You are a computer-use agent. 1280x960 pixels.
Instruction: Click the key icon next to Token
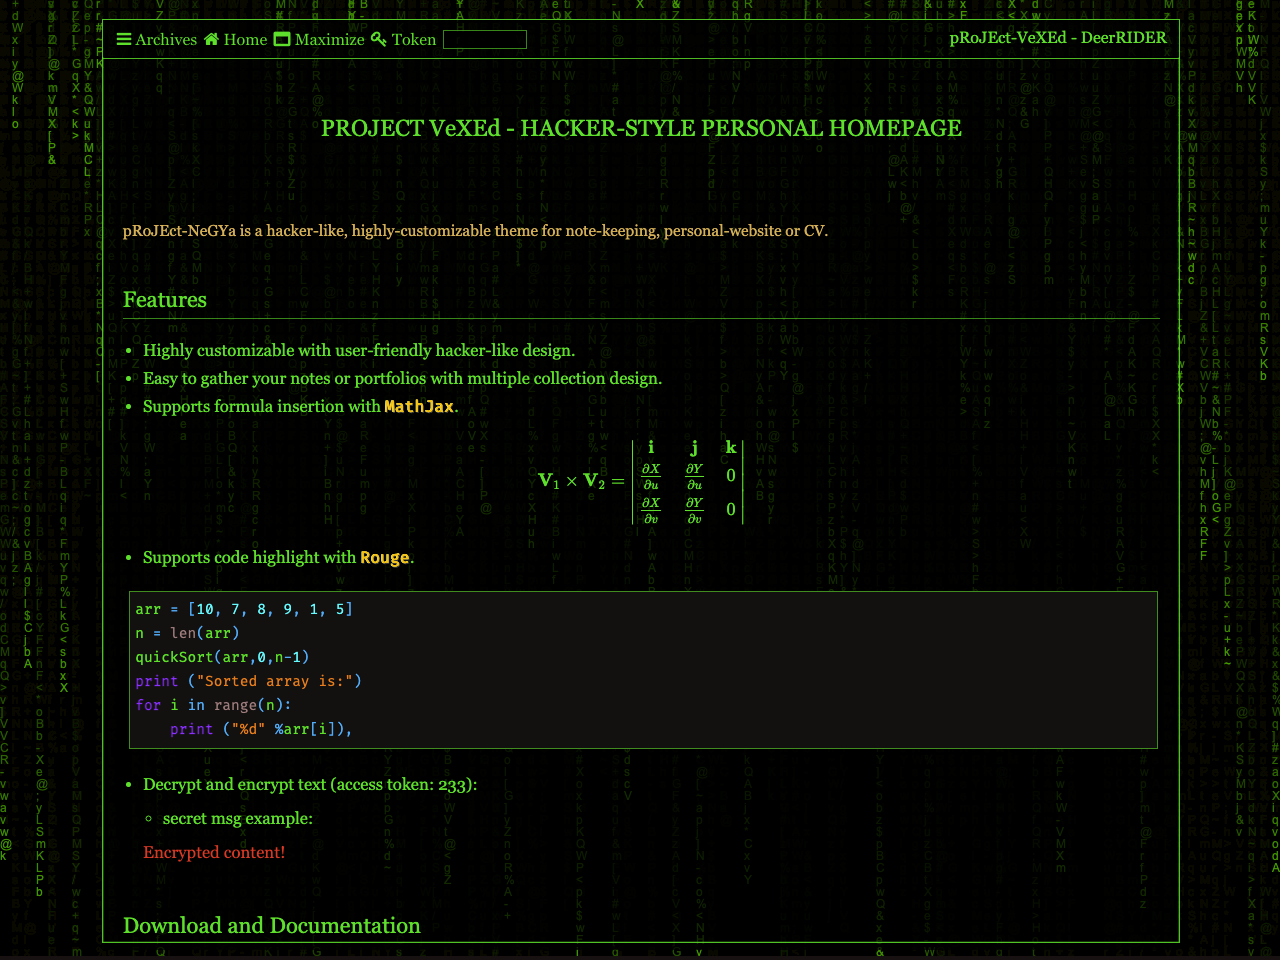(x=378, y=39)
